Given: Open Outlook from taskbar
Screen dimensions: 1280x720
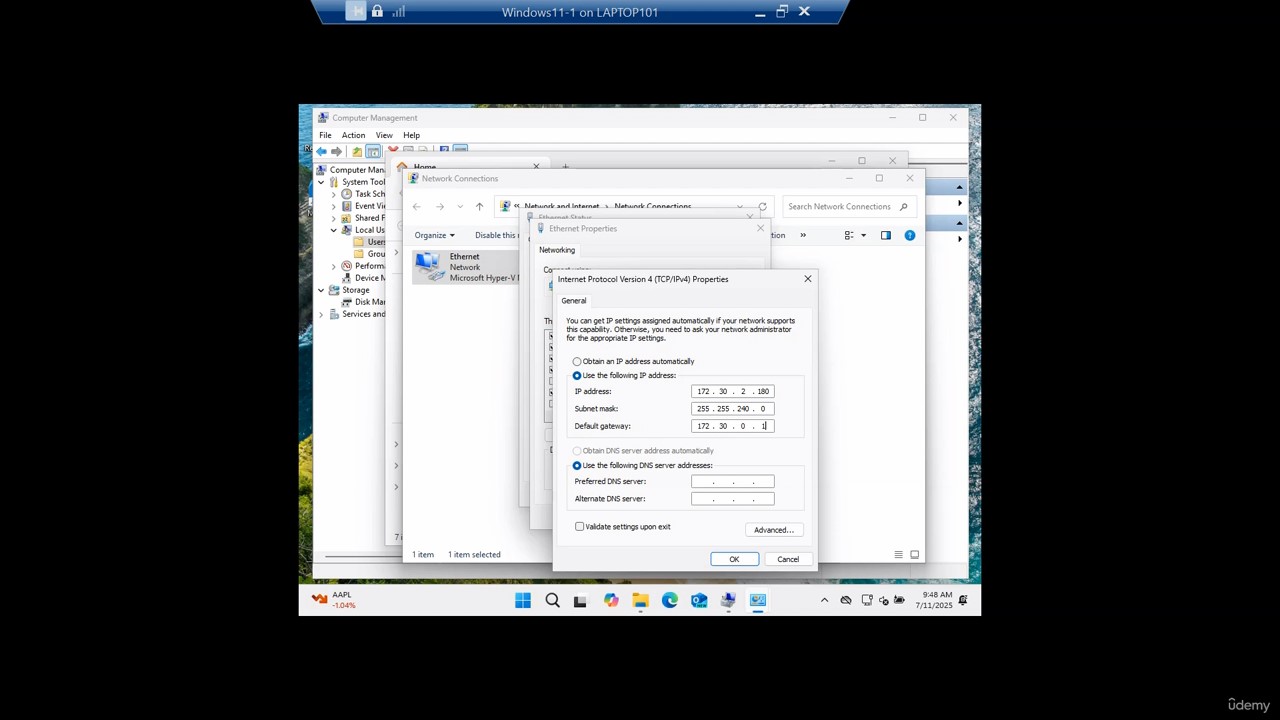Looking at the screenshot, I should coord(699,600).
